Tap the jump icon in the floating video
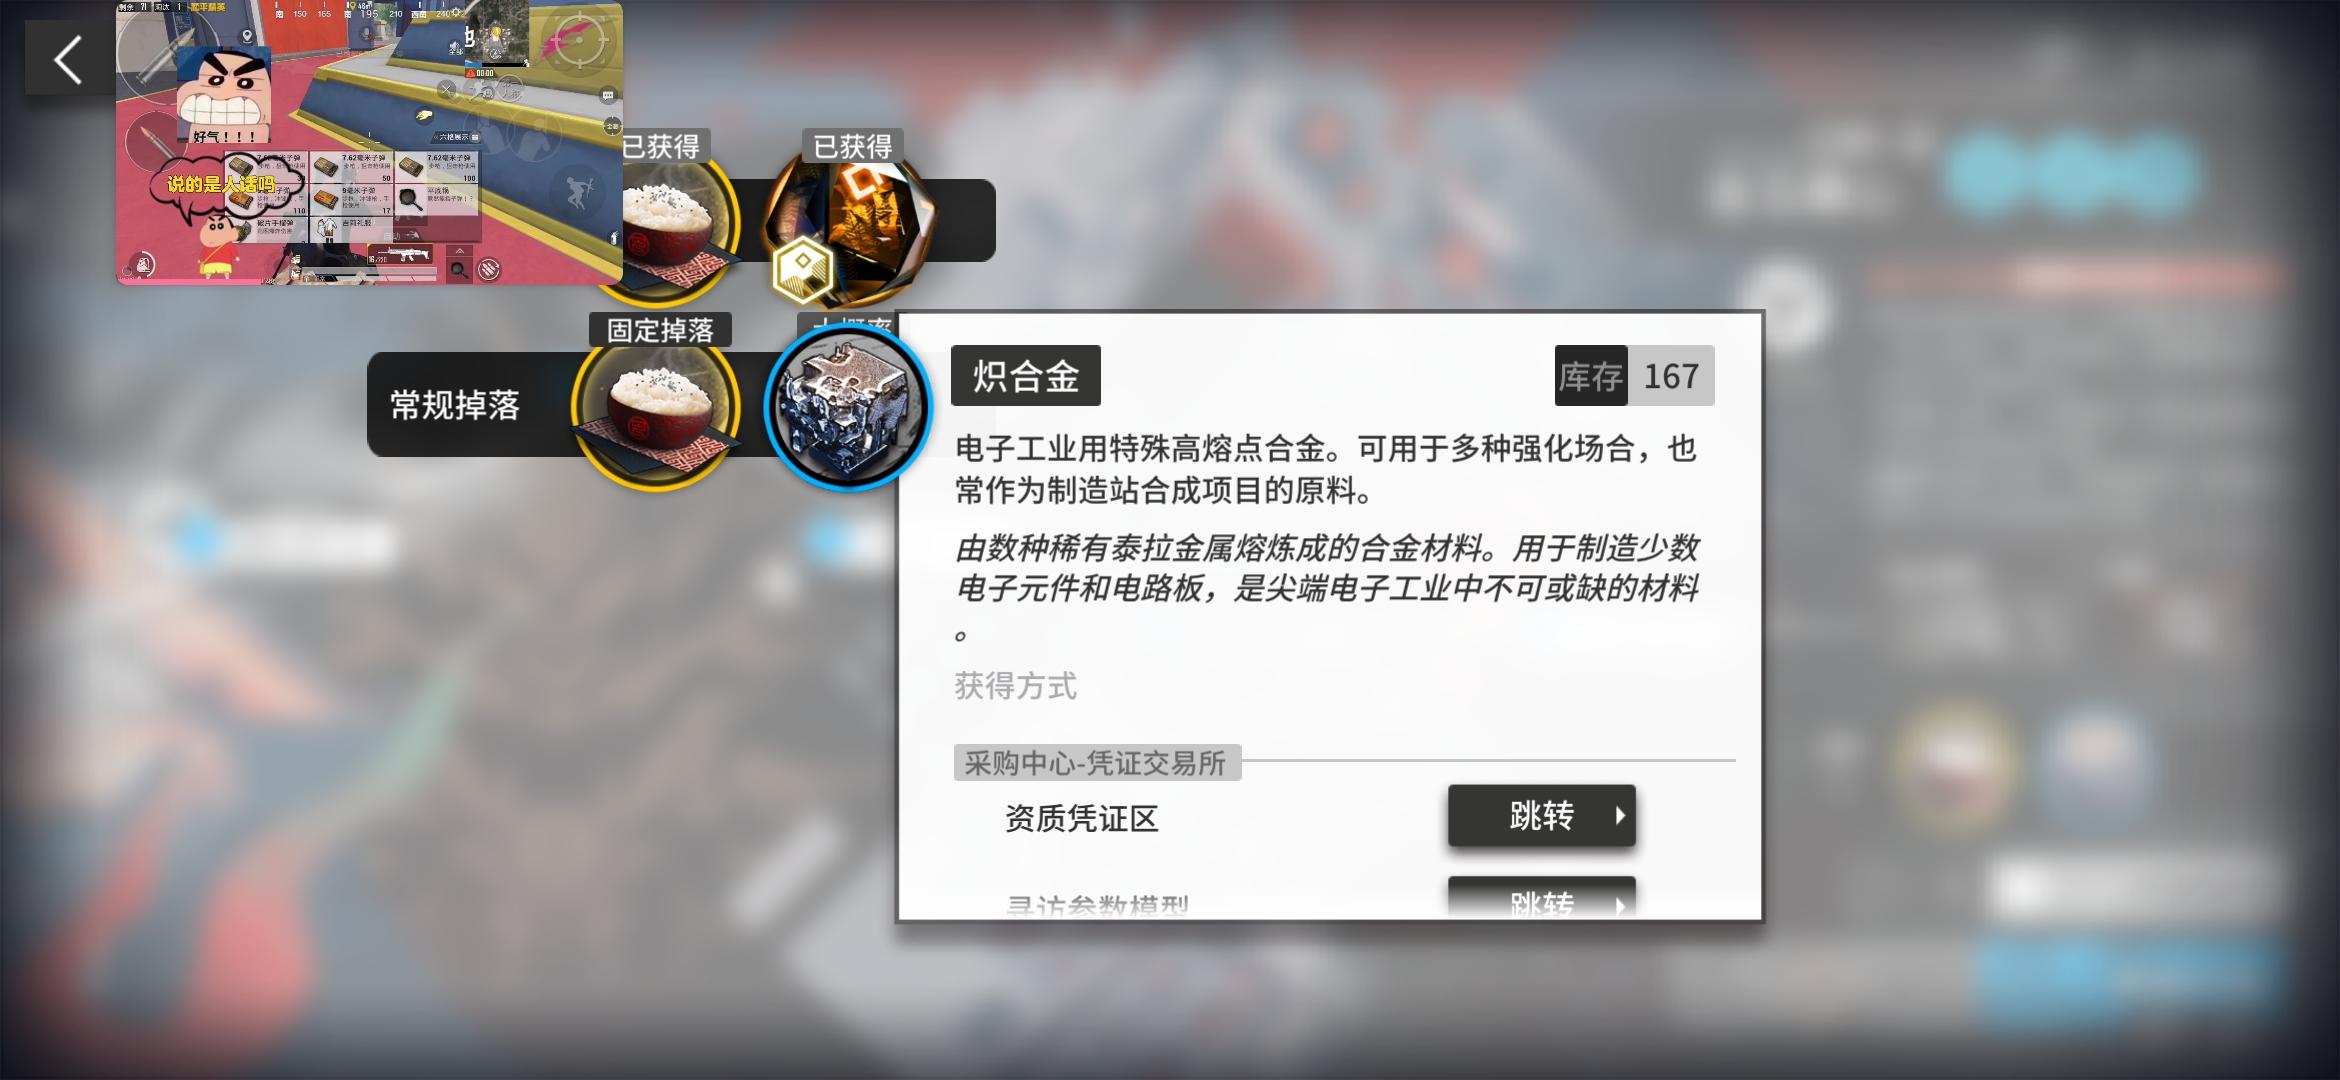The width and height of the screenshot is (2340, 1080). (577, 194)
